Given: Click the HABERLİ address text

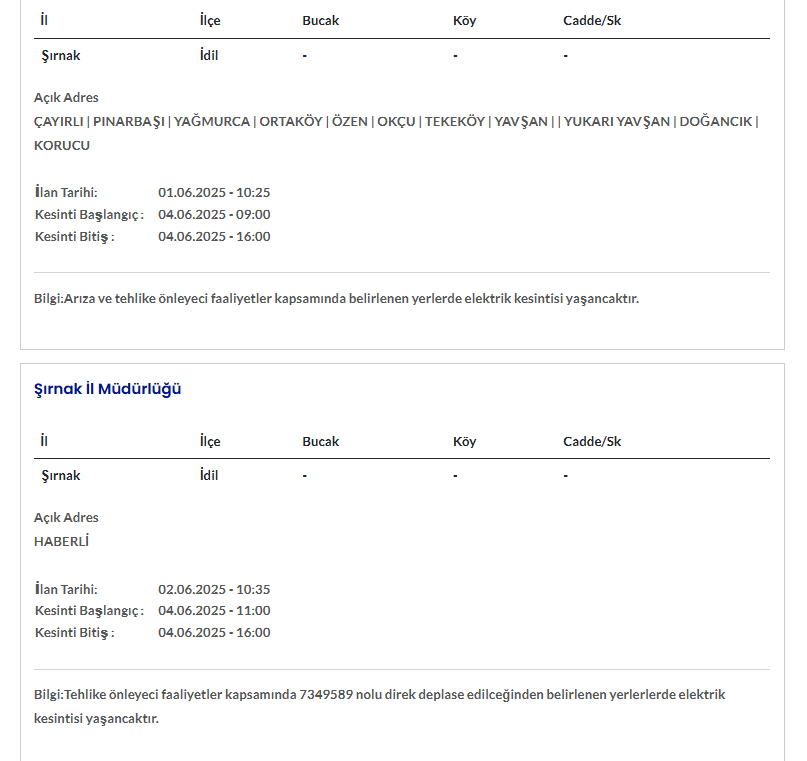Looking at the screenshot, I should pyautogui.click(x=62, y=542).
